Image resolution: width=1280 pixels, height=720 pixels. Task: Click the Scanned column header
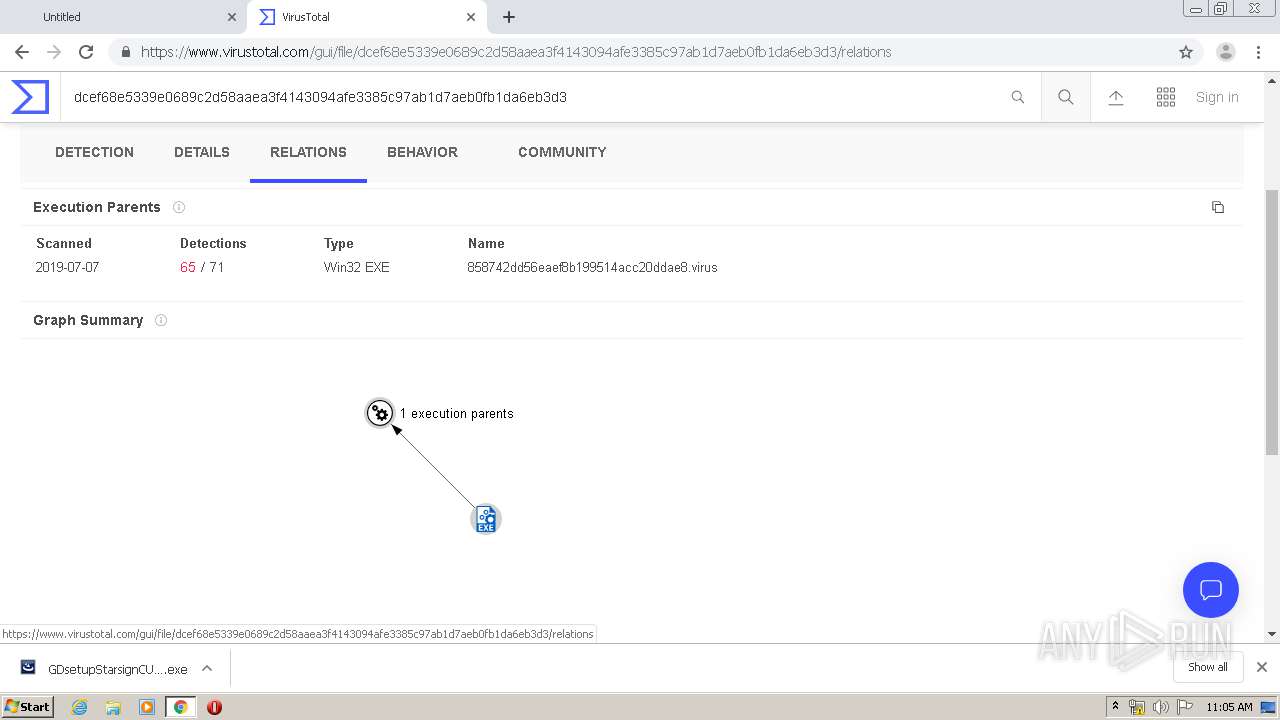pyautogui.click(x=64, y=243)
